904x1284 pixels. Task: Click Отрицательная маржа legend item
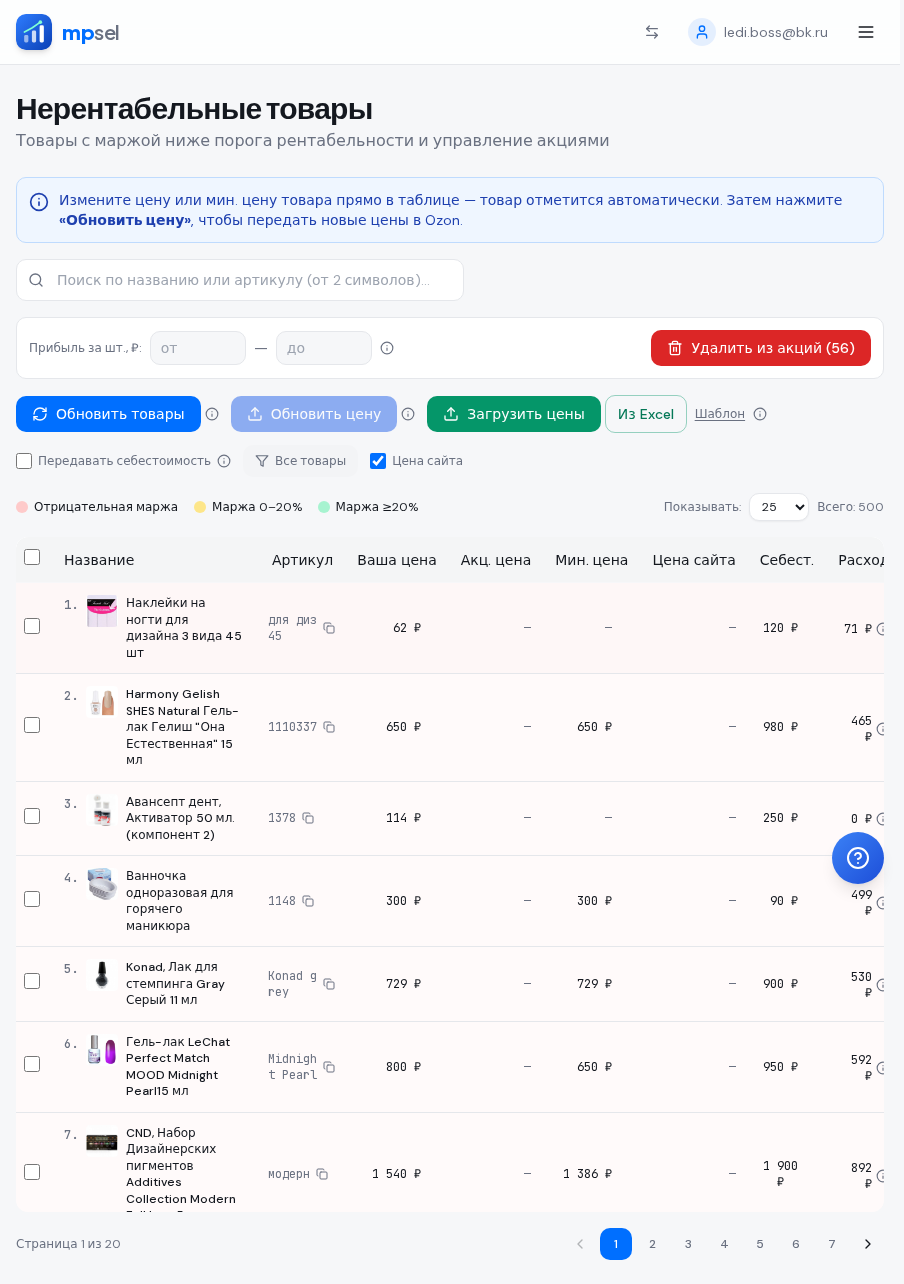pos(97,507)
